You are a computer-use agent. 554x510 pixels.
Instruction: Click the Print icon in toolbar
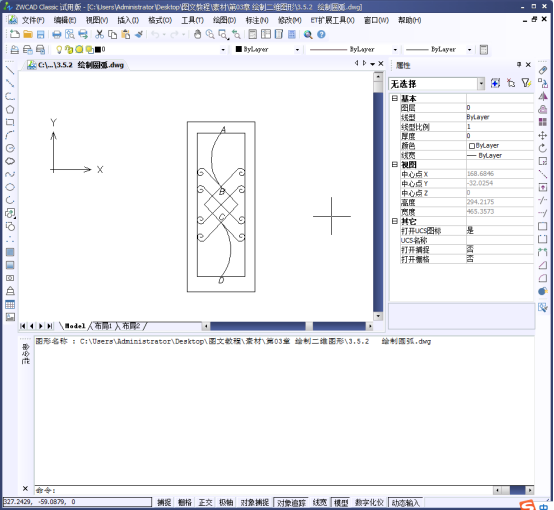57,34
